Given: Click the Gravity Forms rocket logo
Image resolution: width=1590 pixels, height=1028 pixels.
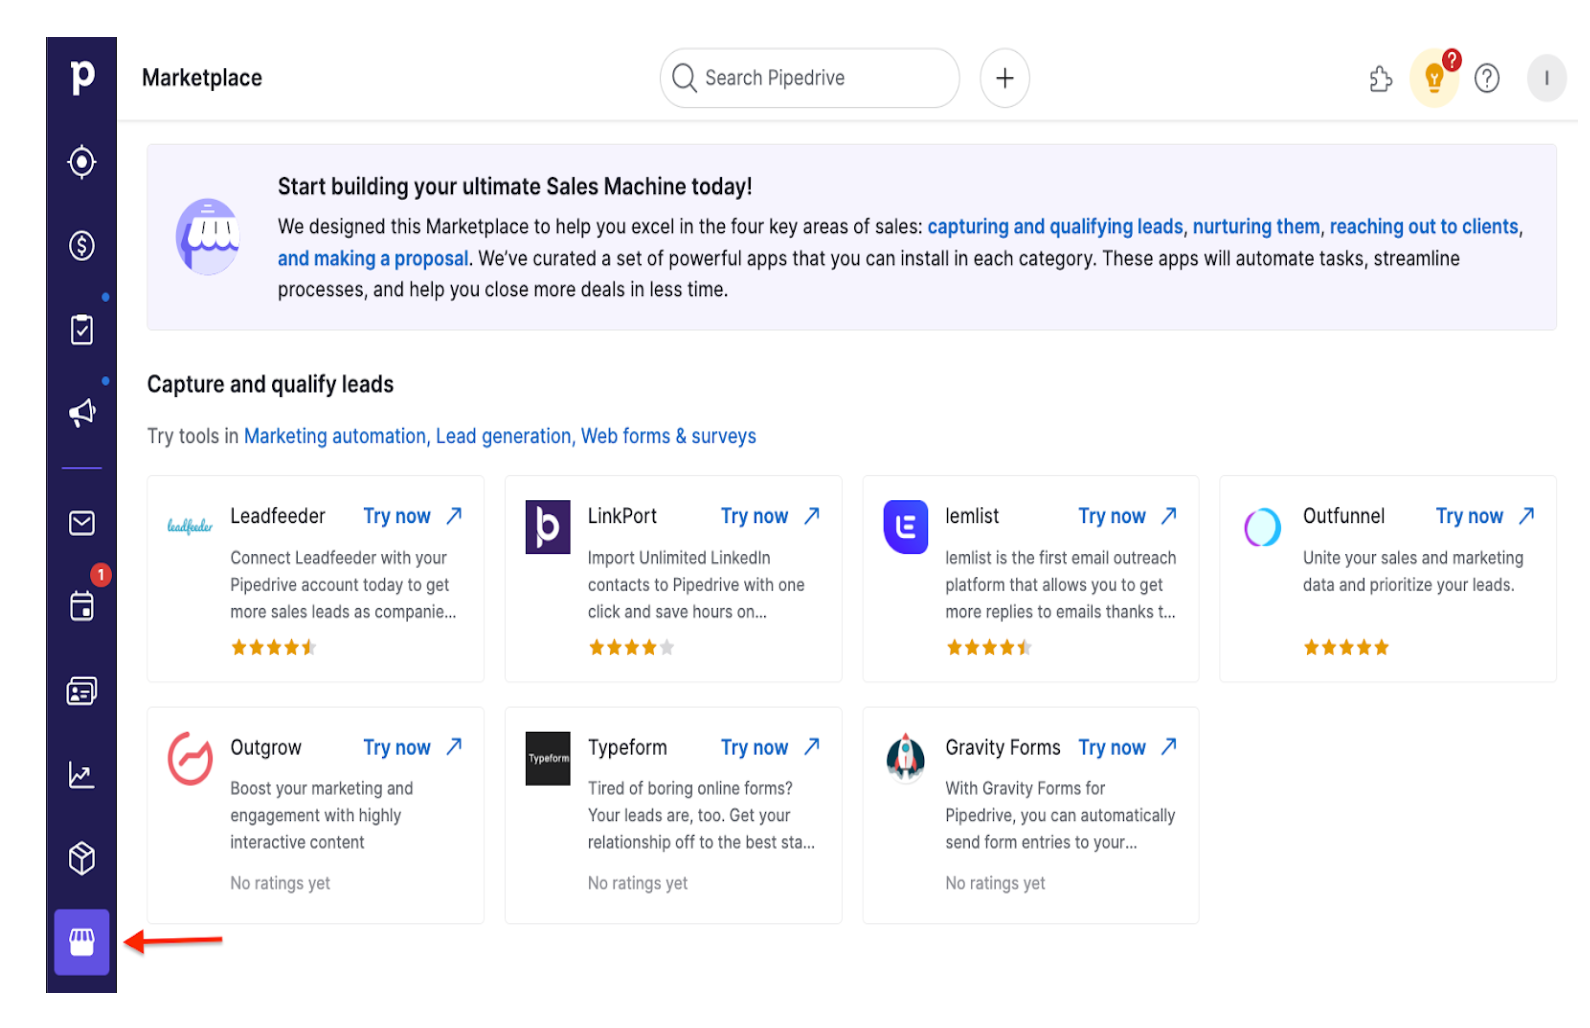Looking at the screenshot, I should 906,757.
